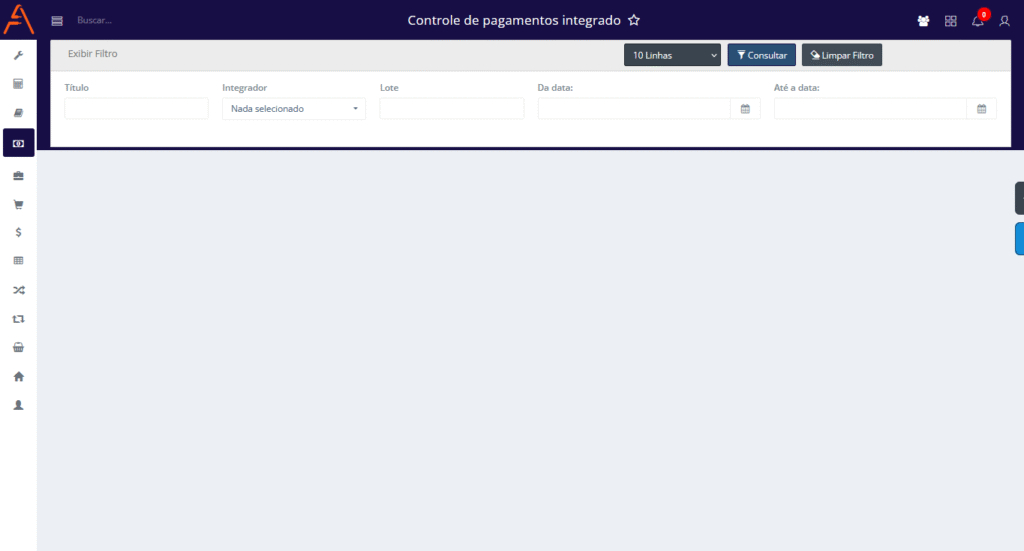Screen dimensions: 1024x551
Task: Open the apps grid icon in header
Action: 951,21
